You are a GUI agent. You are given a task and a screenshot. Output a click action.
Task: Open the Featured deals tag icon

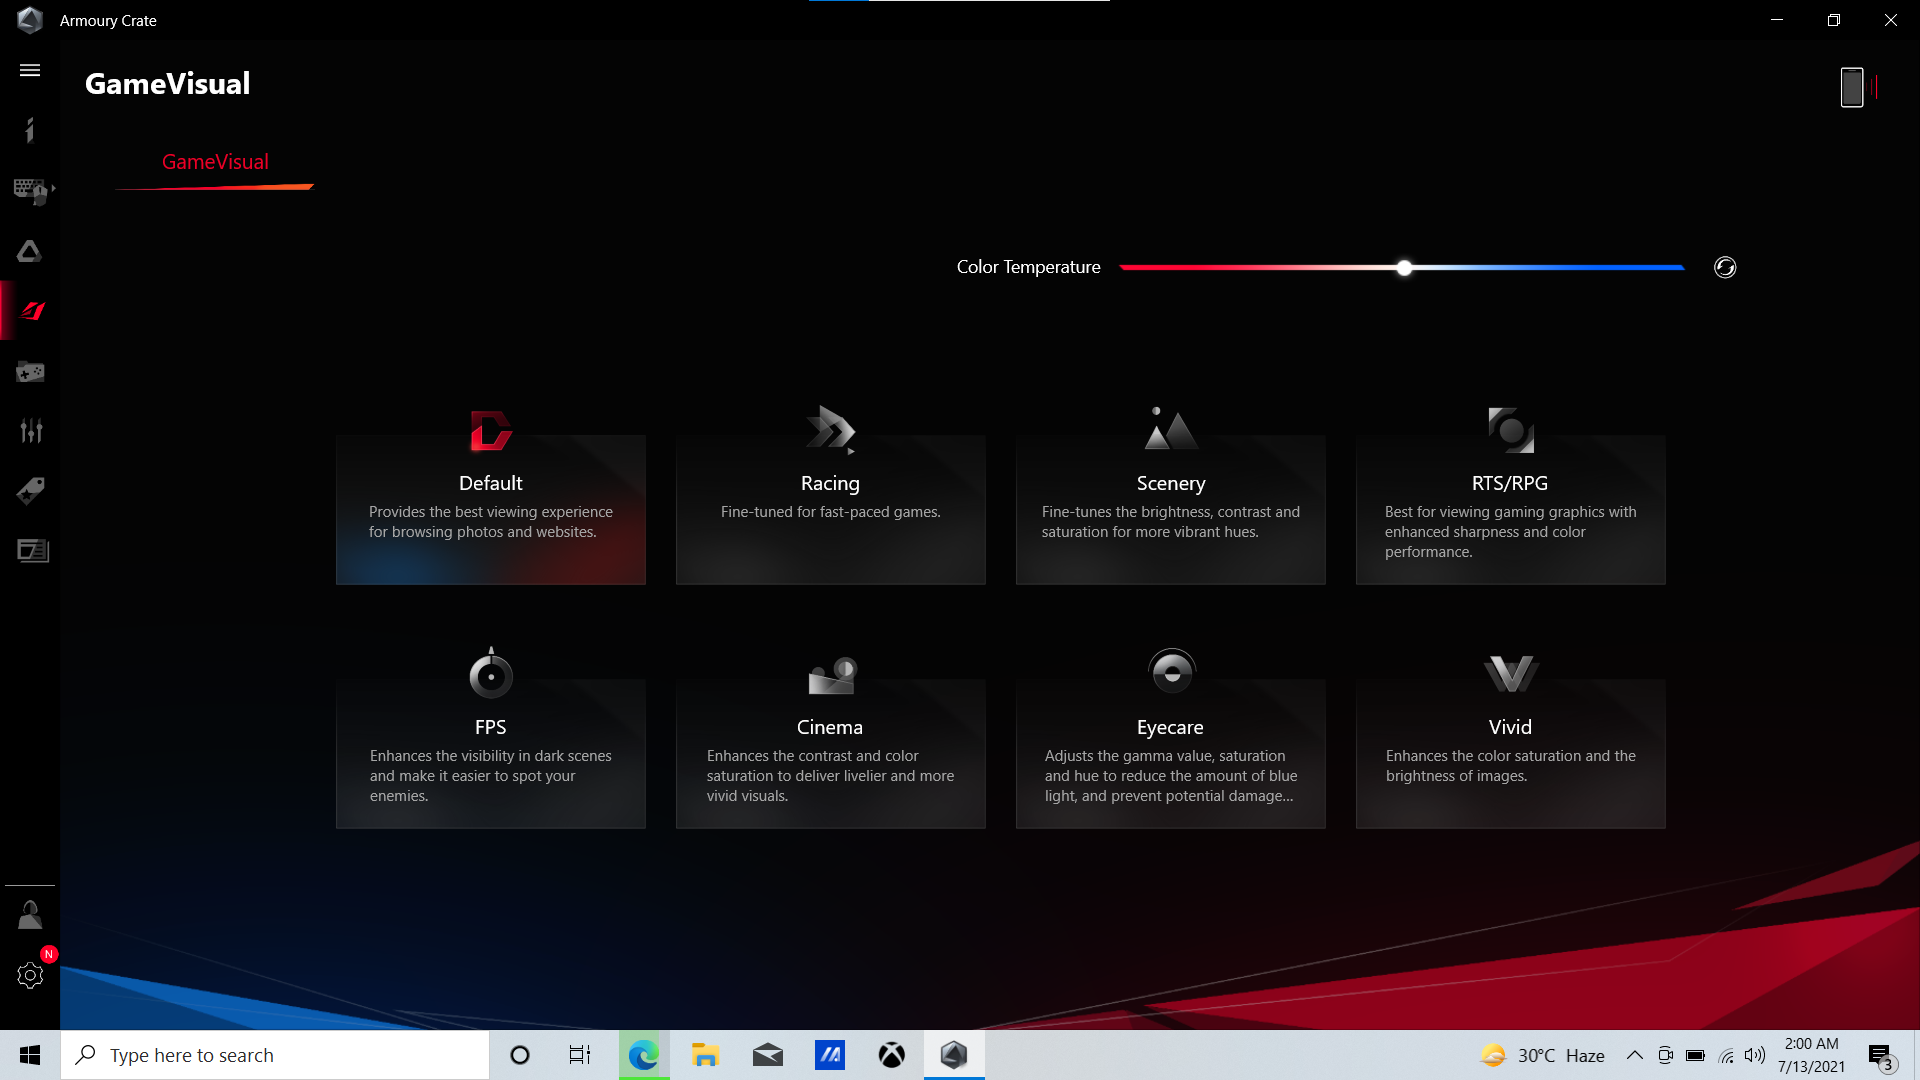30,491
